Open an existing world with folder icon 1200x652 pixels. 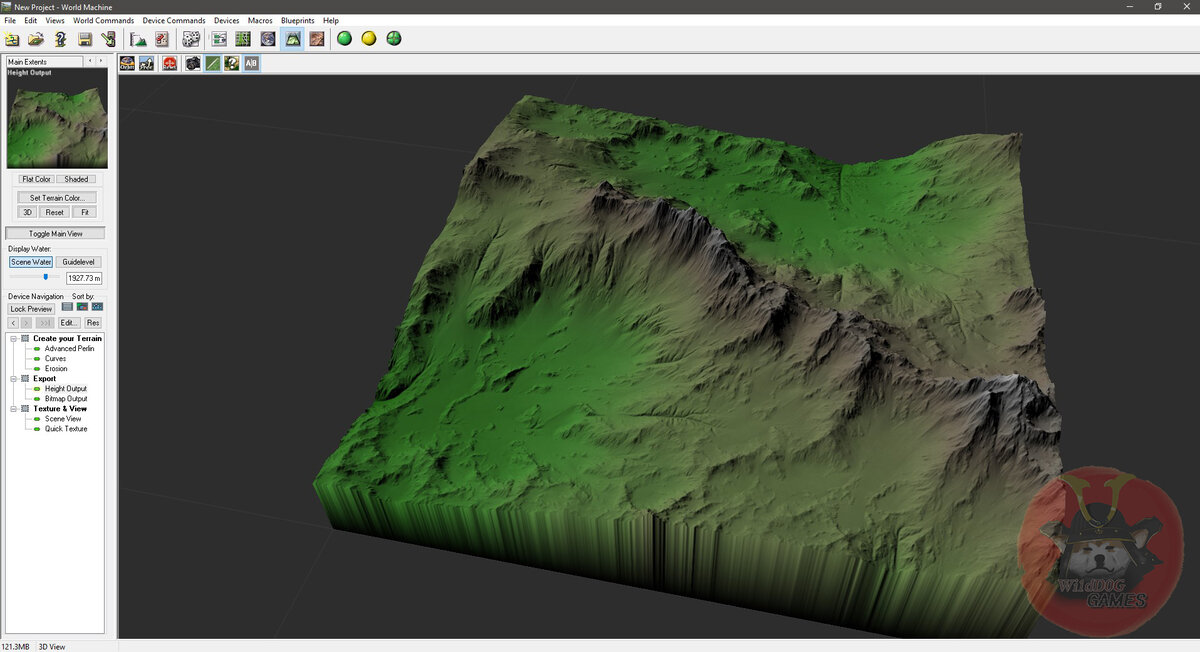[x=36, y=39]
